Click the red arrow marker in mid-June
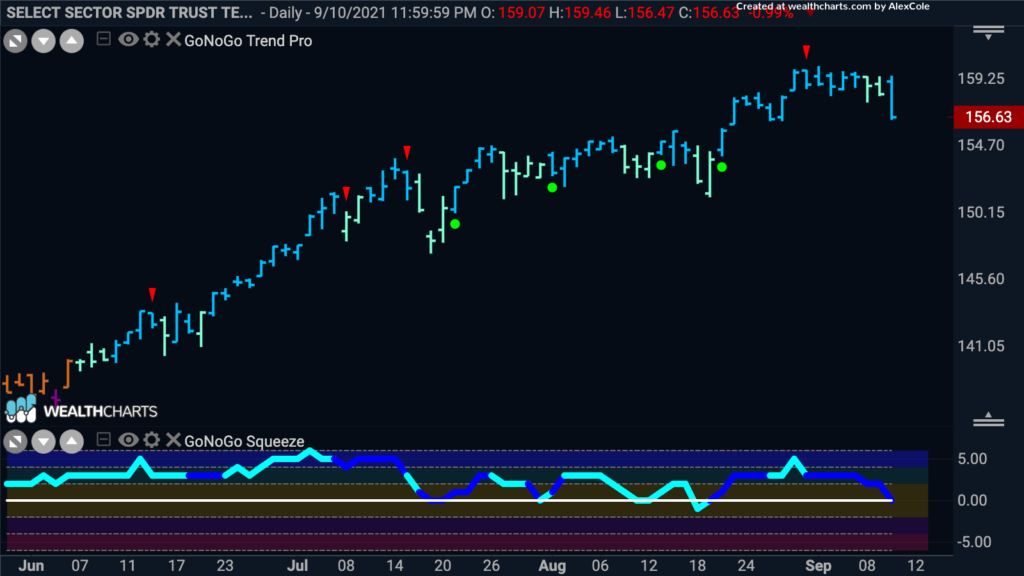 152,295
